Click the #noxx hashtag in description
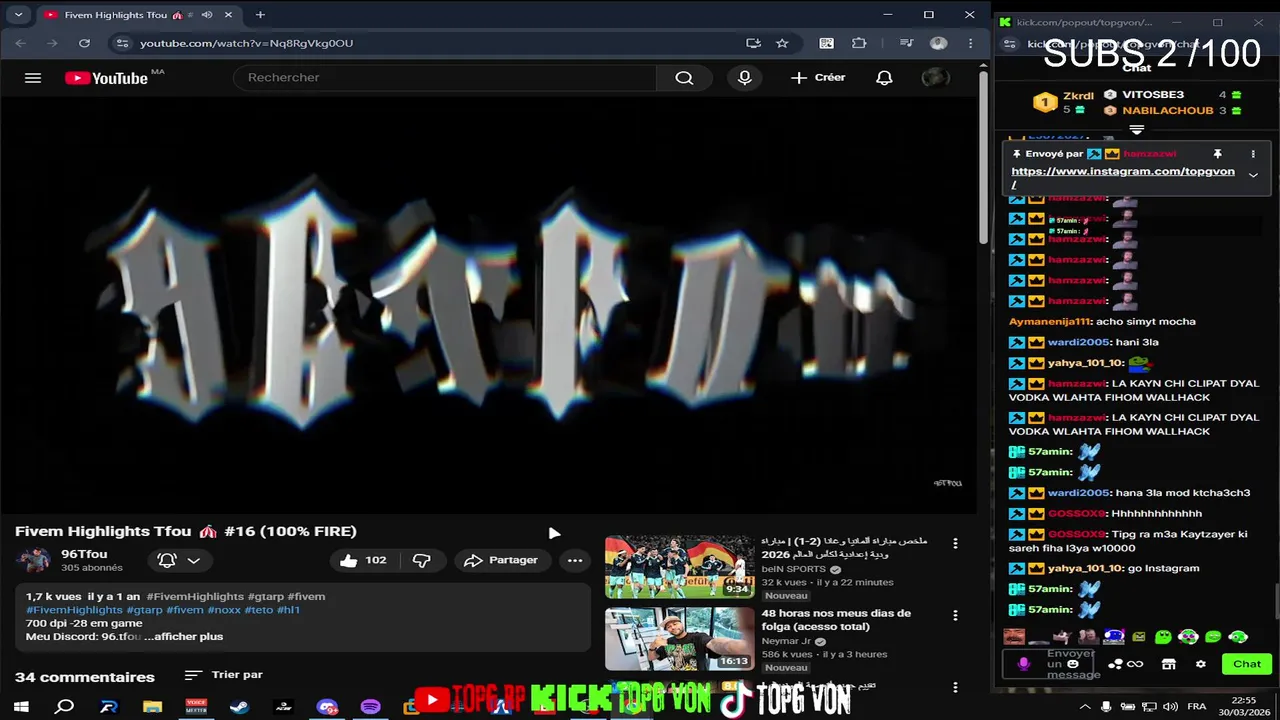 [x=224, y=610]
